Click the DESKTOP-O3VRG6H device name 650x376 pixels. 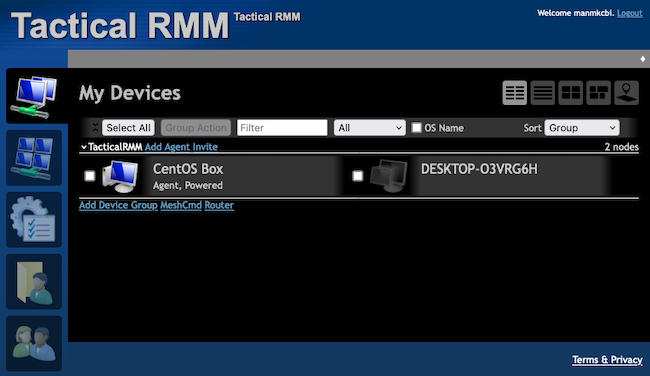[479, 169]
